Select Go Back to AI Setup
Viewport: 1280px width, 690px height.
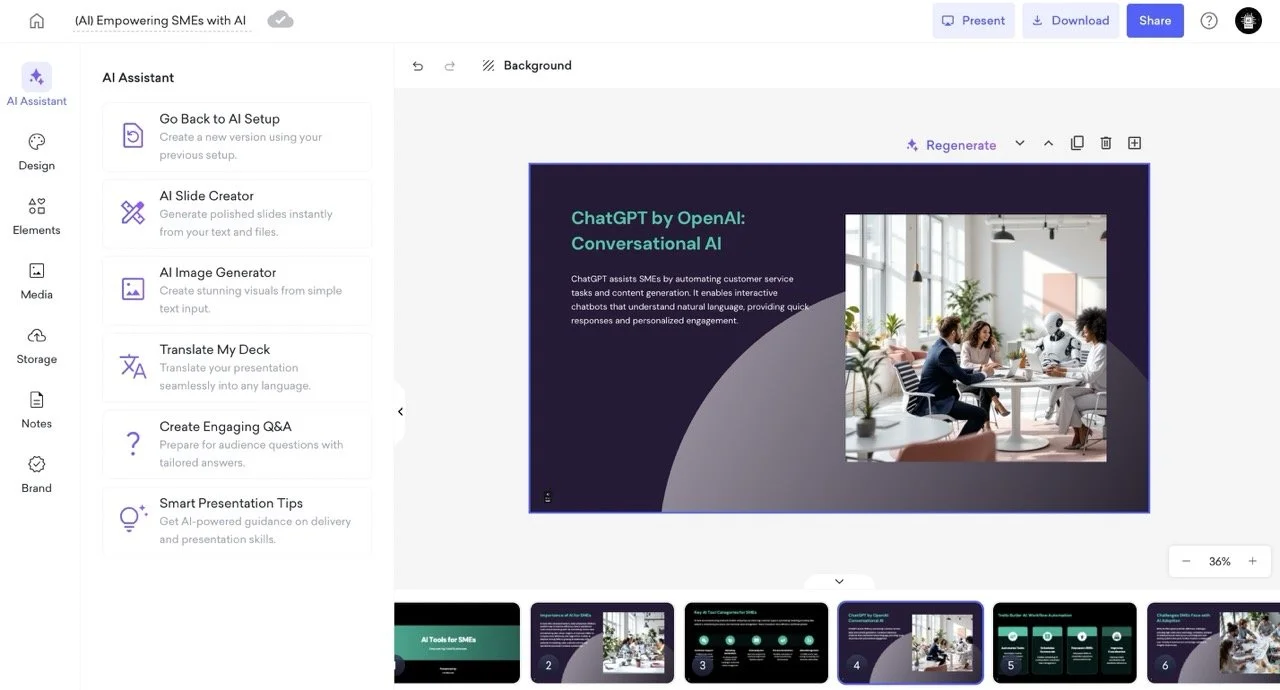click(237, 136)
